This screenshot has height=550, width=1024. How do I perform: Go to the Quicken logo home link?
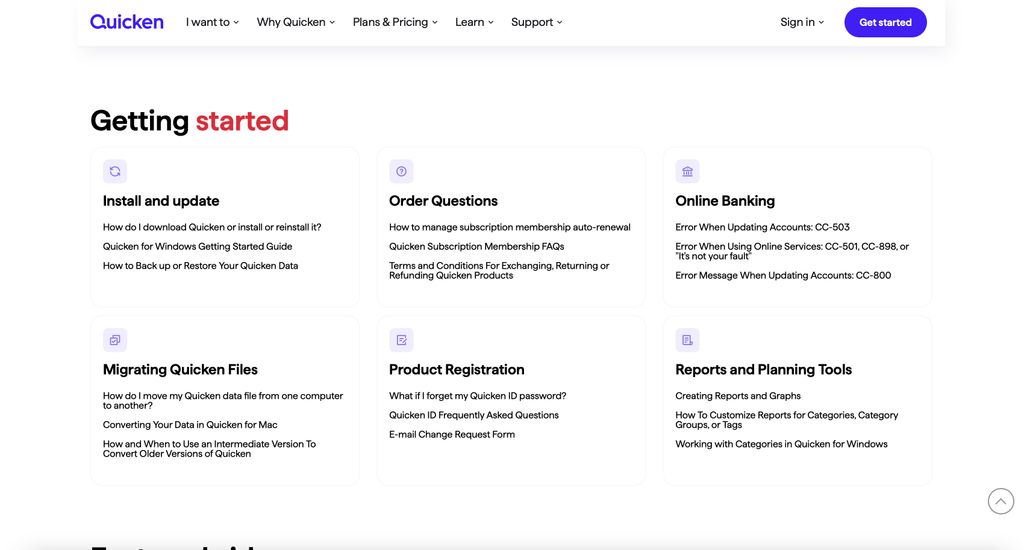(x=127, y=22)
